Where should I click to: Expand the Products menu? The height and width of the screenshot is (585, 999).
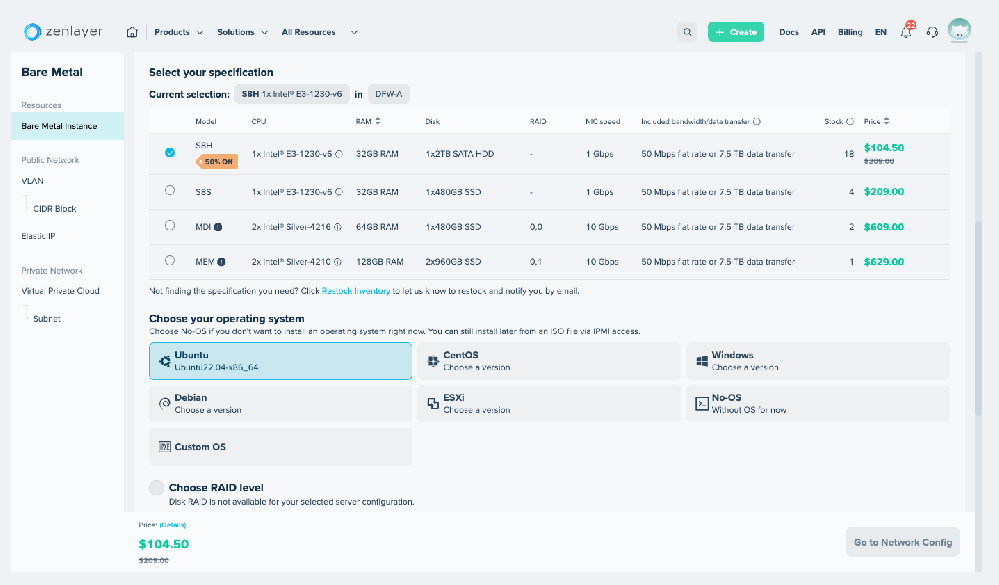[178, 32]
